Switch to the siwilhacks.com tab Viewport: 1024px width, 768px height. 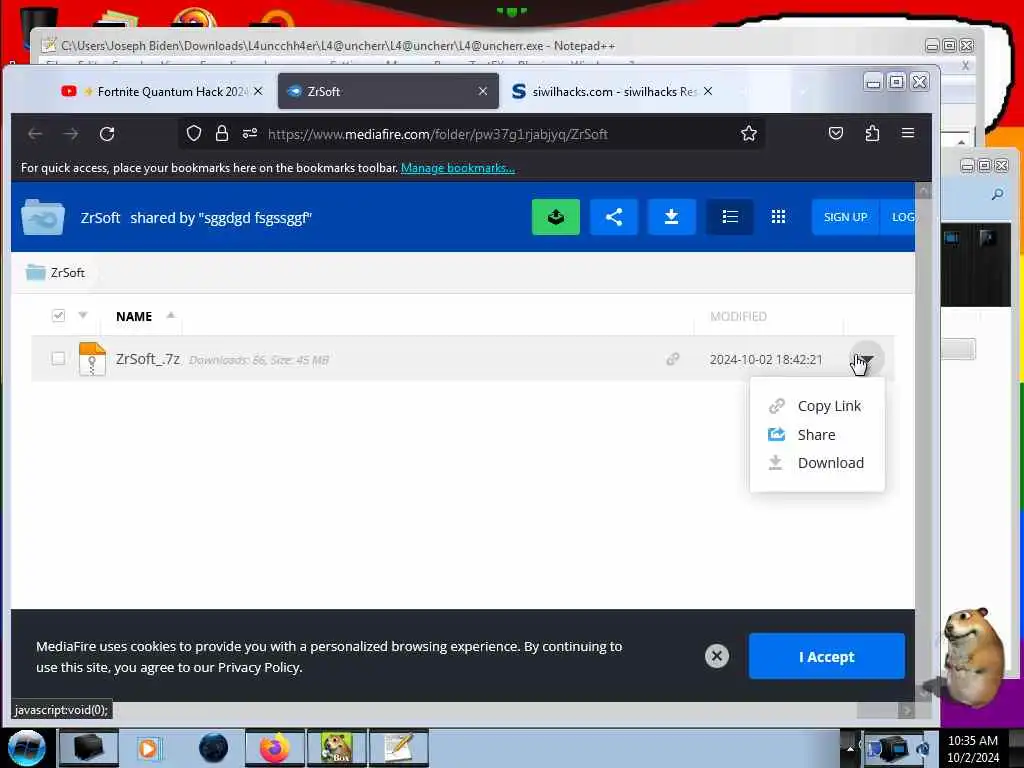click(x=604, y=91)
